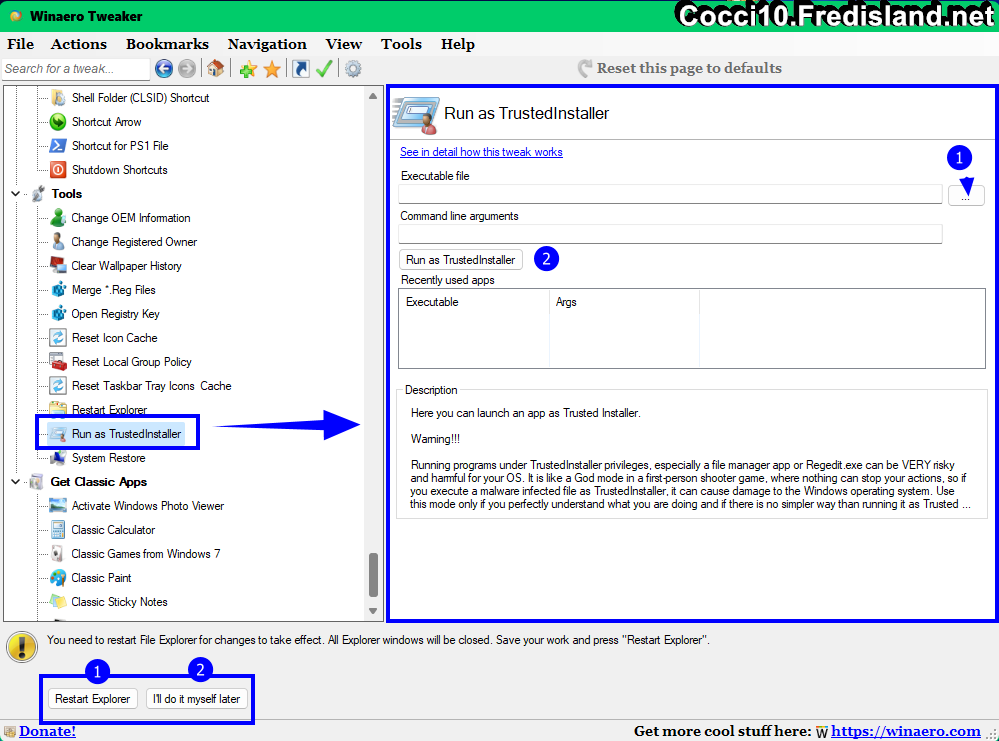999x741 pixels.
Task: Open the Tools menu
Action: [x=401, y=44]
